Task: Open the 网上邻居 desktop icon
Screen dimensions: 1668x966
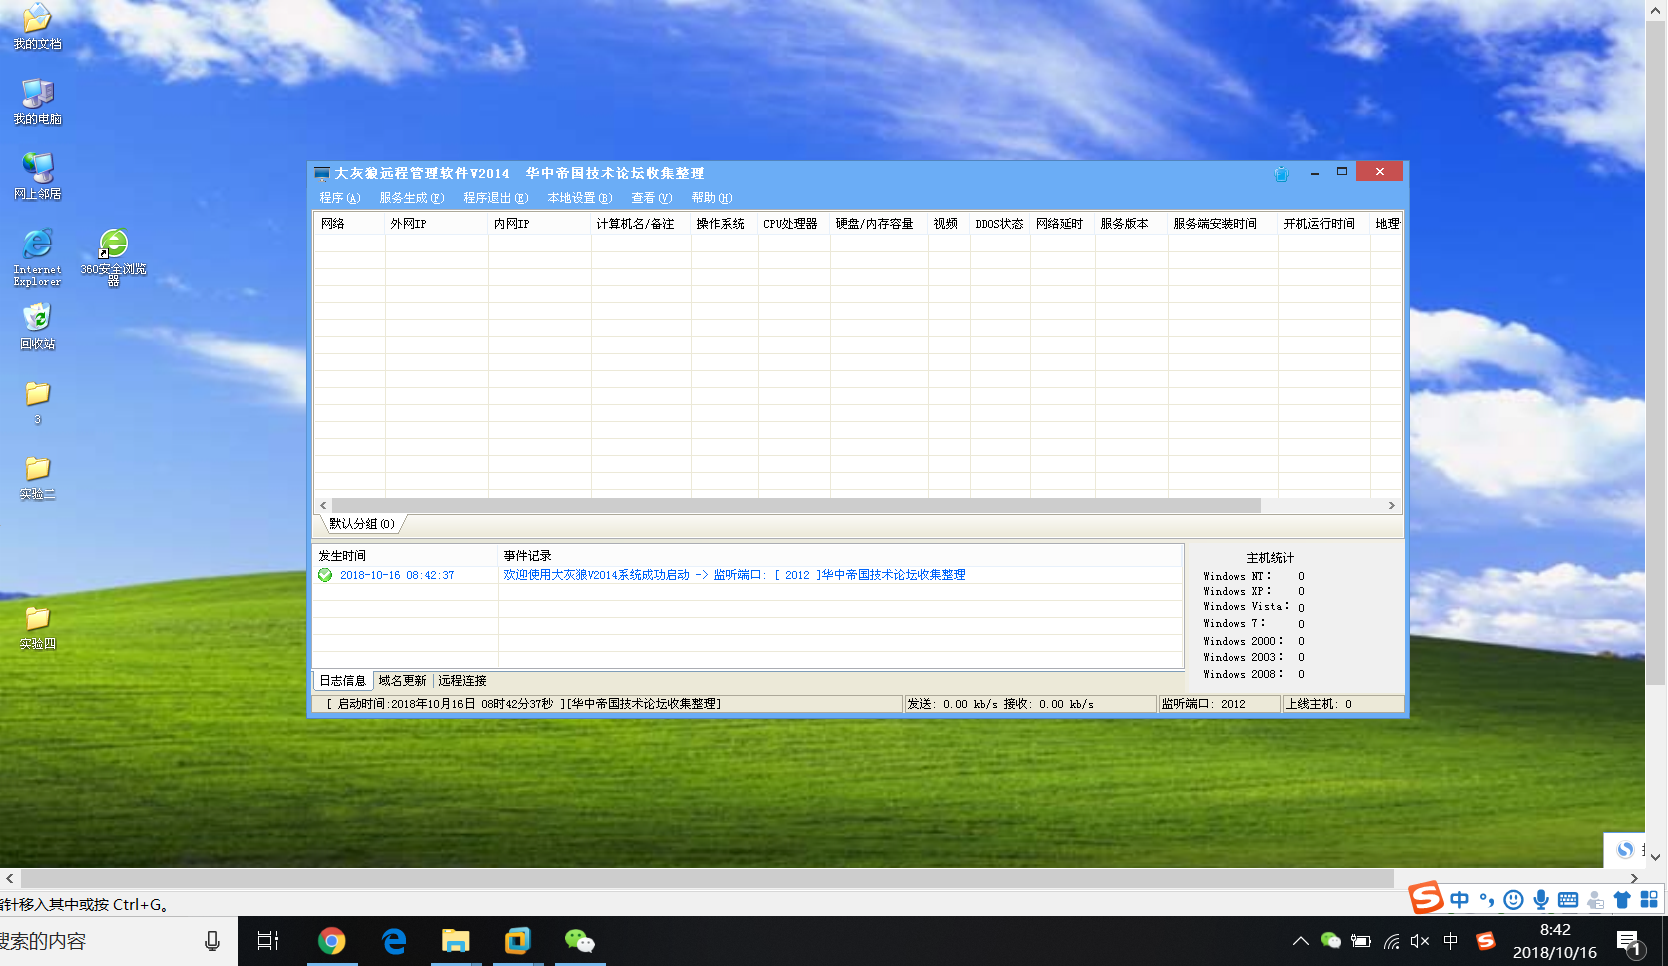Action: [37, 176]
